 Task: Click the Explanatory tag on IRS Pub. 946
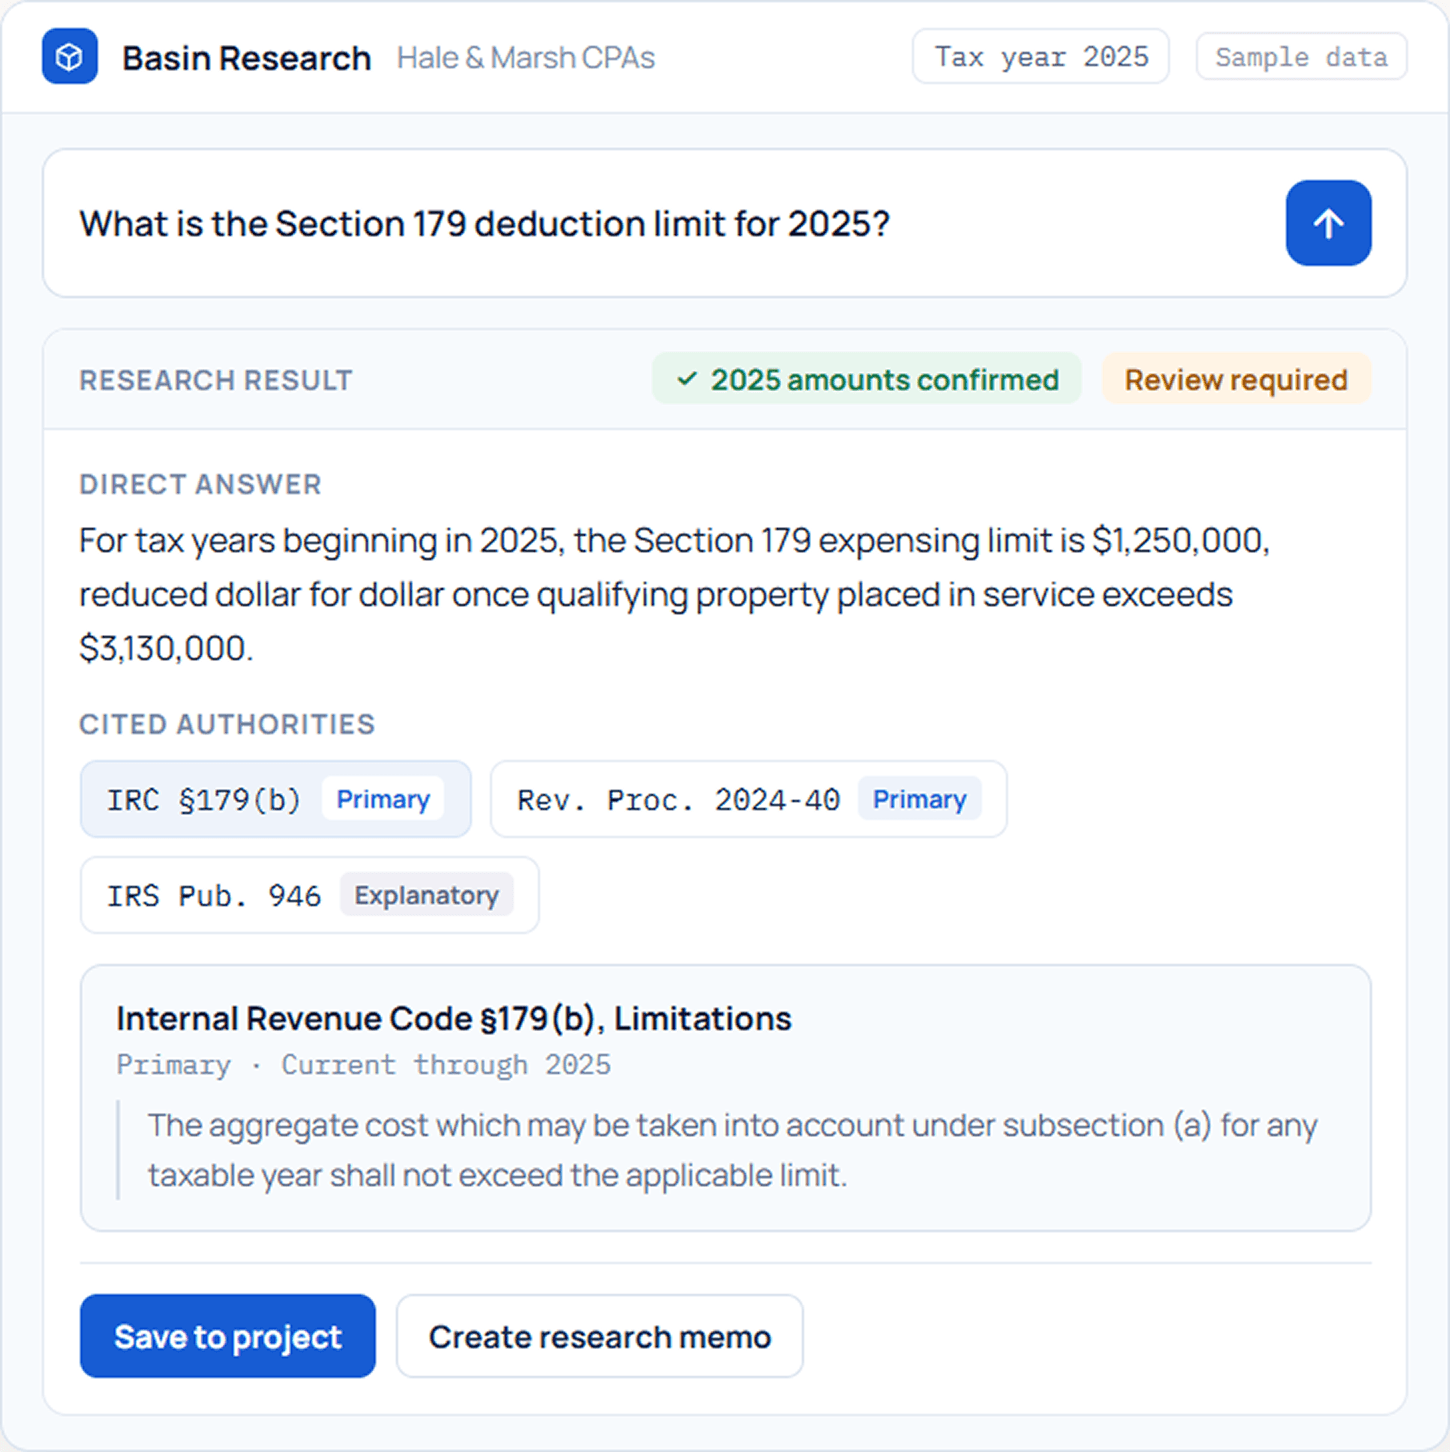(426, 895)
